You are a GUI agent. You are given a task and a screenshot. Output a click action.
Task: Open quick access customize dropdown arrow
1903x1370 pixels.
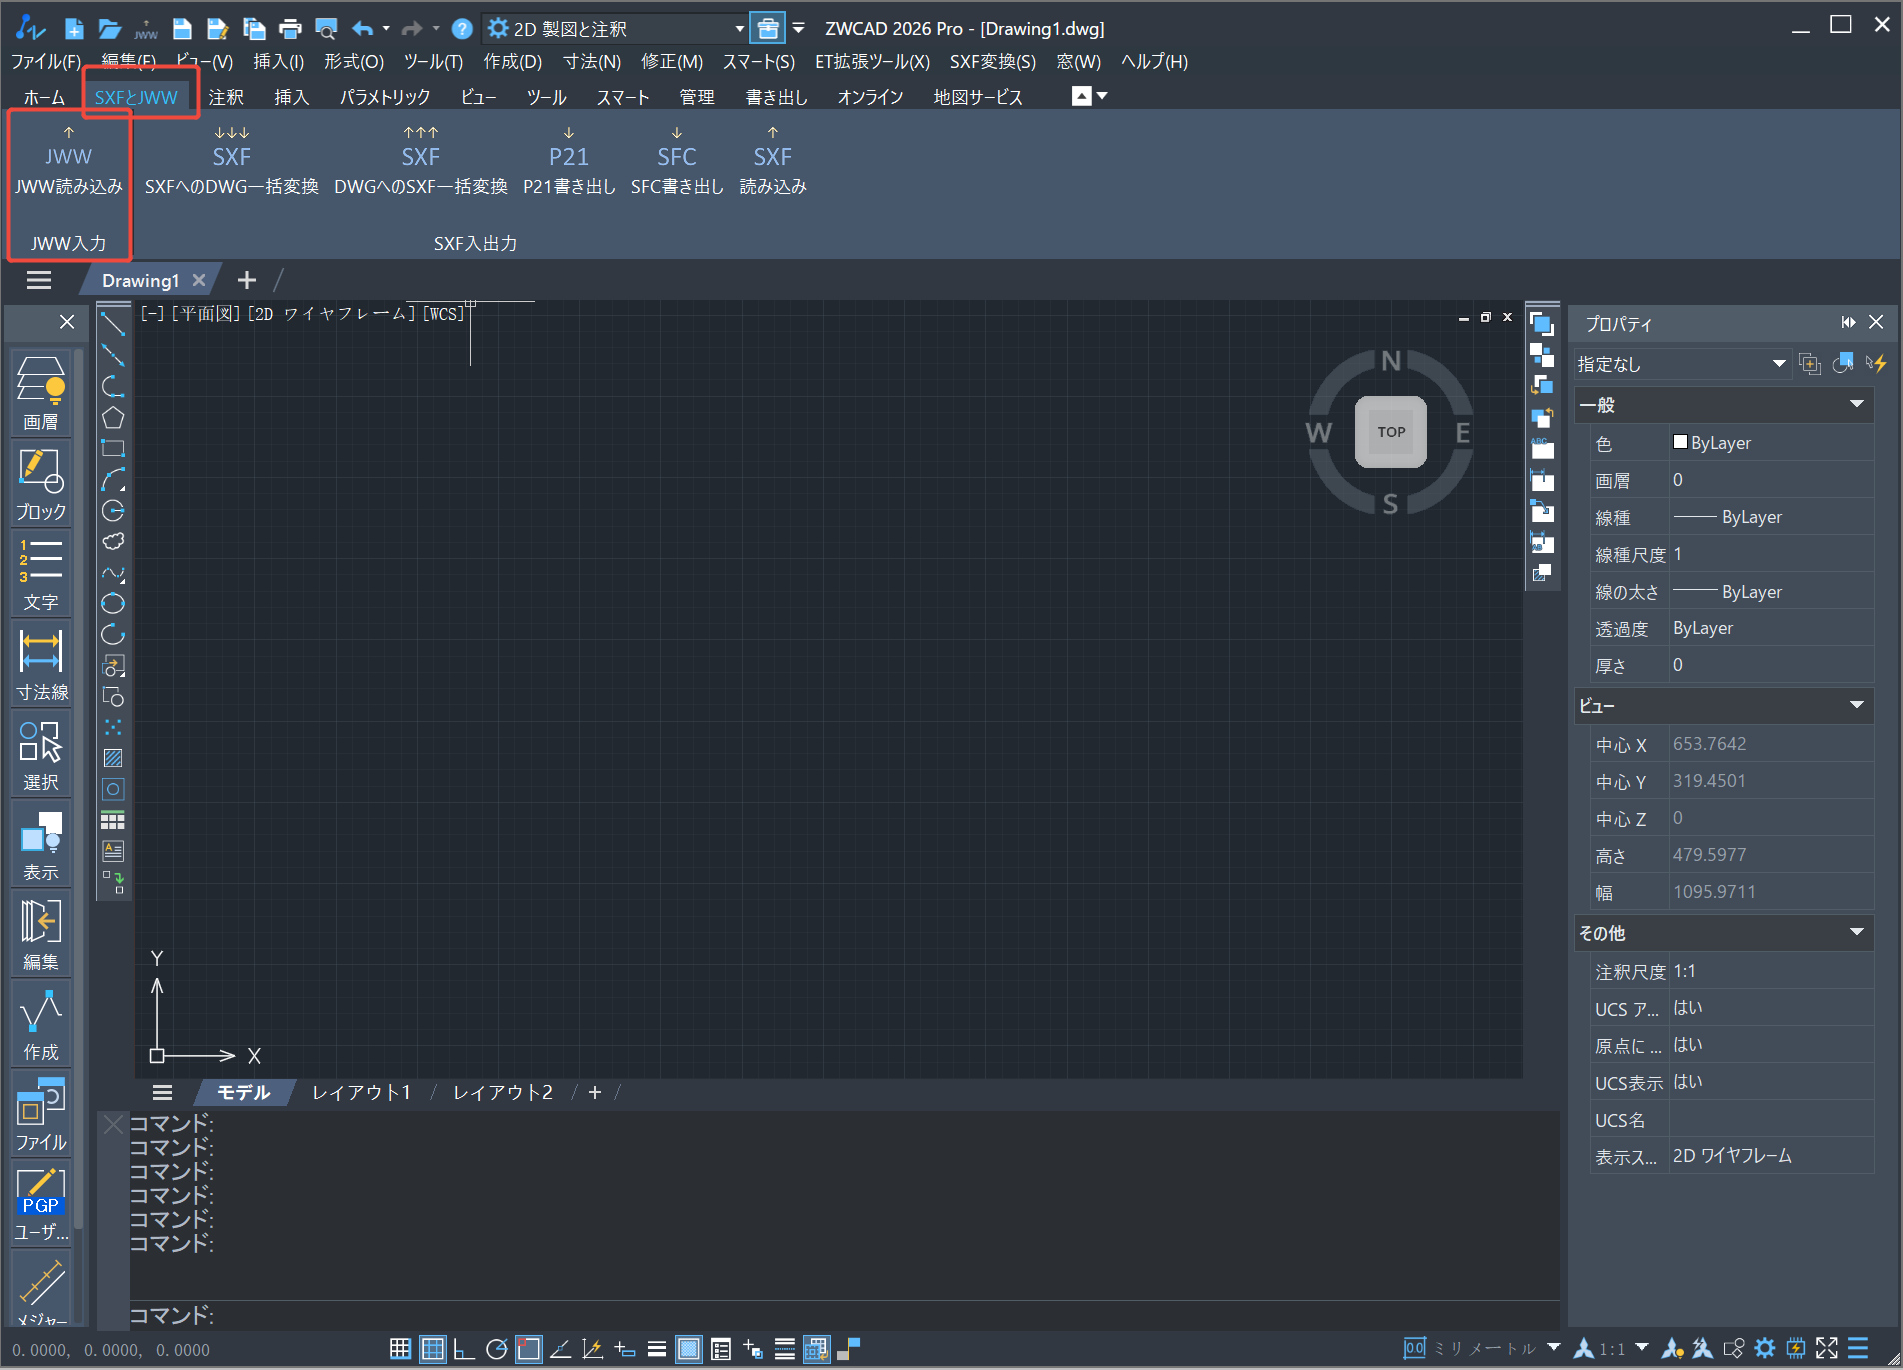click(x=799, y=29)
